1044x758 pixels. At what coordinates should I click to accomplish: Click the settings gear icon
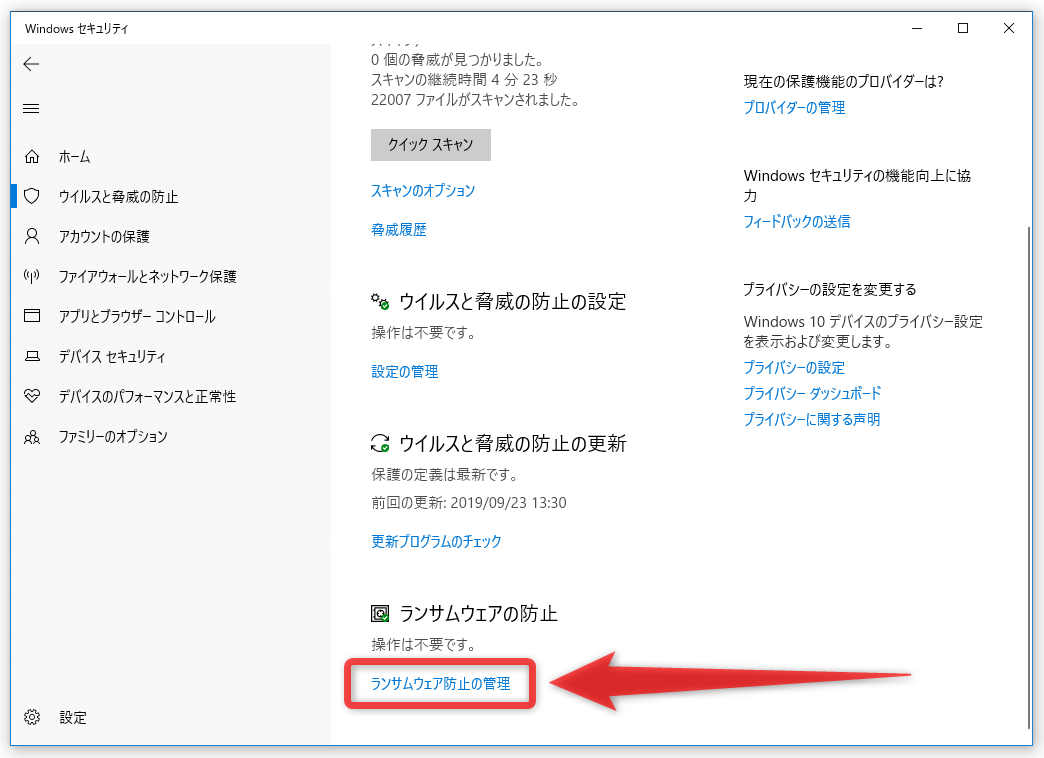[x=32, y=717]
